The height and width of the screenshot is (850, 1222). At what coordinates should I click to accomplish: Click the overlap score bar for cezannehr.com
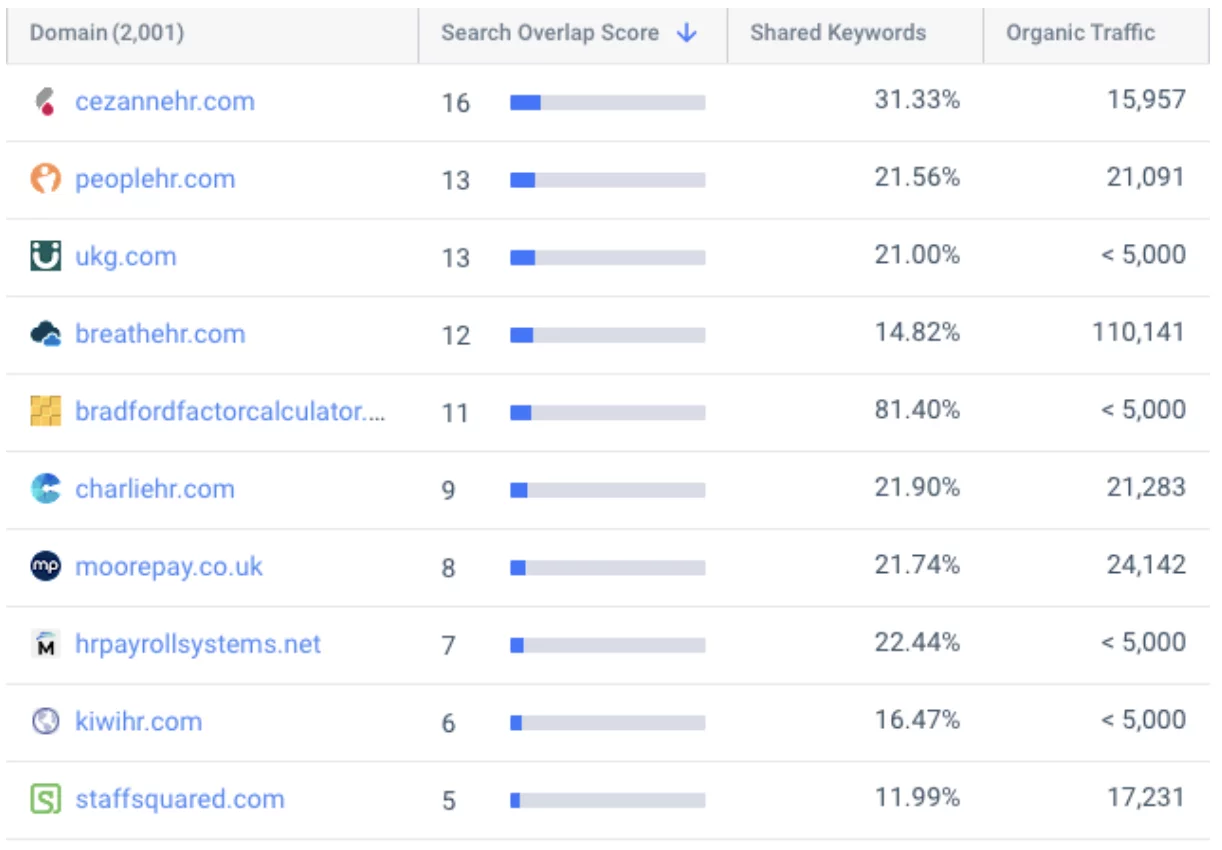pyautogui.click(x=607, y=102)
